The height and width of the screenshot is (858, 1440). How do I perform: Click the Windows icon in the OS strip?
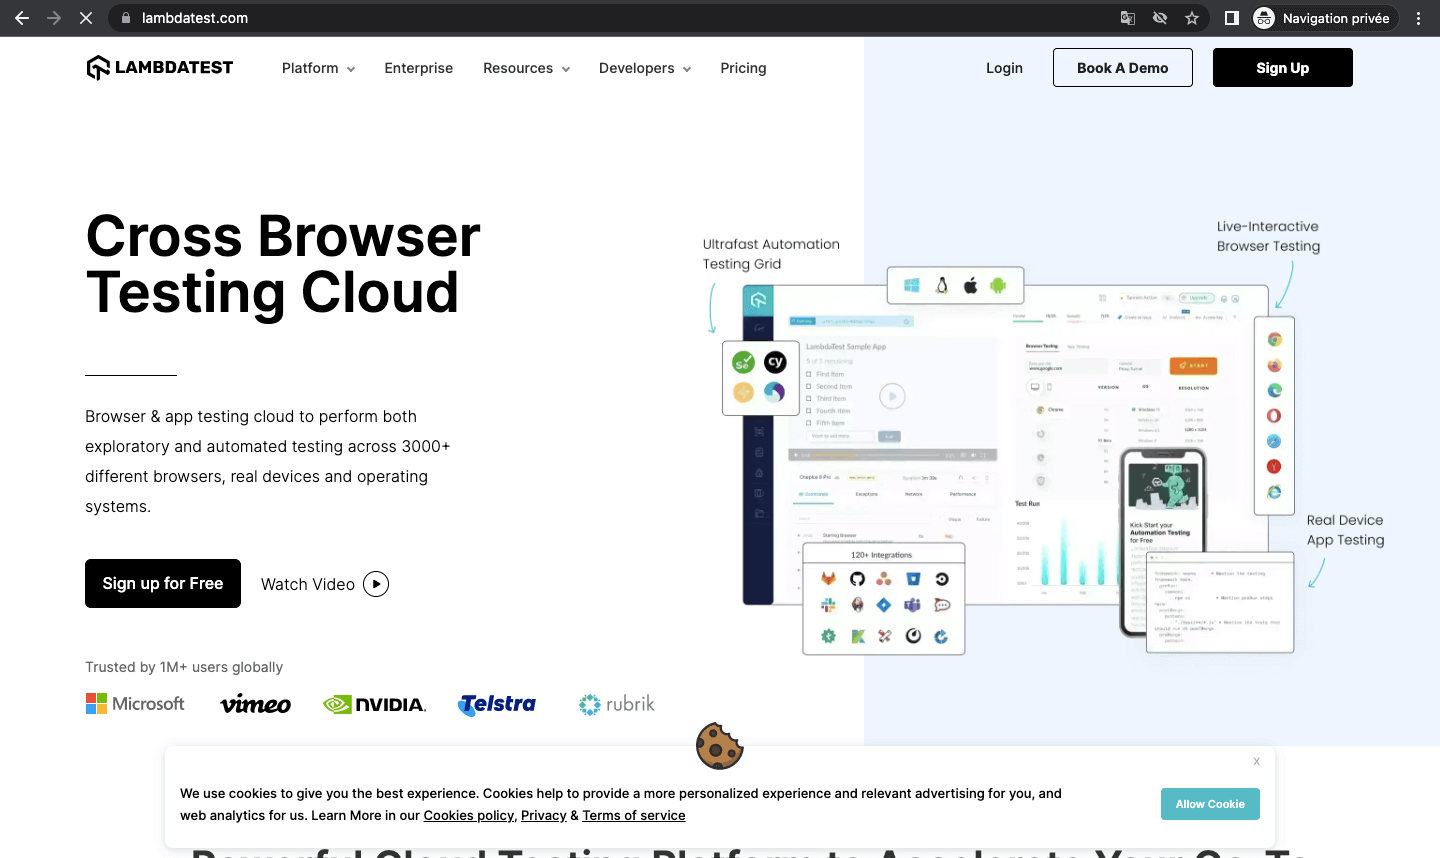tap(912, 286)
